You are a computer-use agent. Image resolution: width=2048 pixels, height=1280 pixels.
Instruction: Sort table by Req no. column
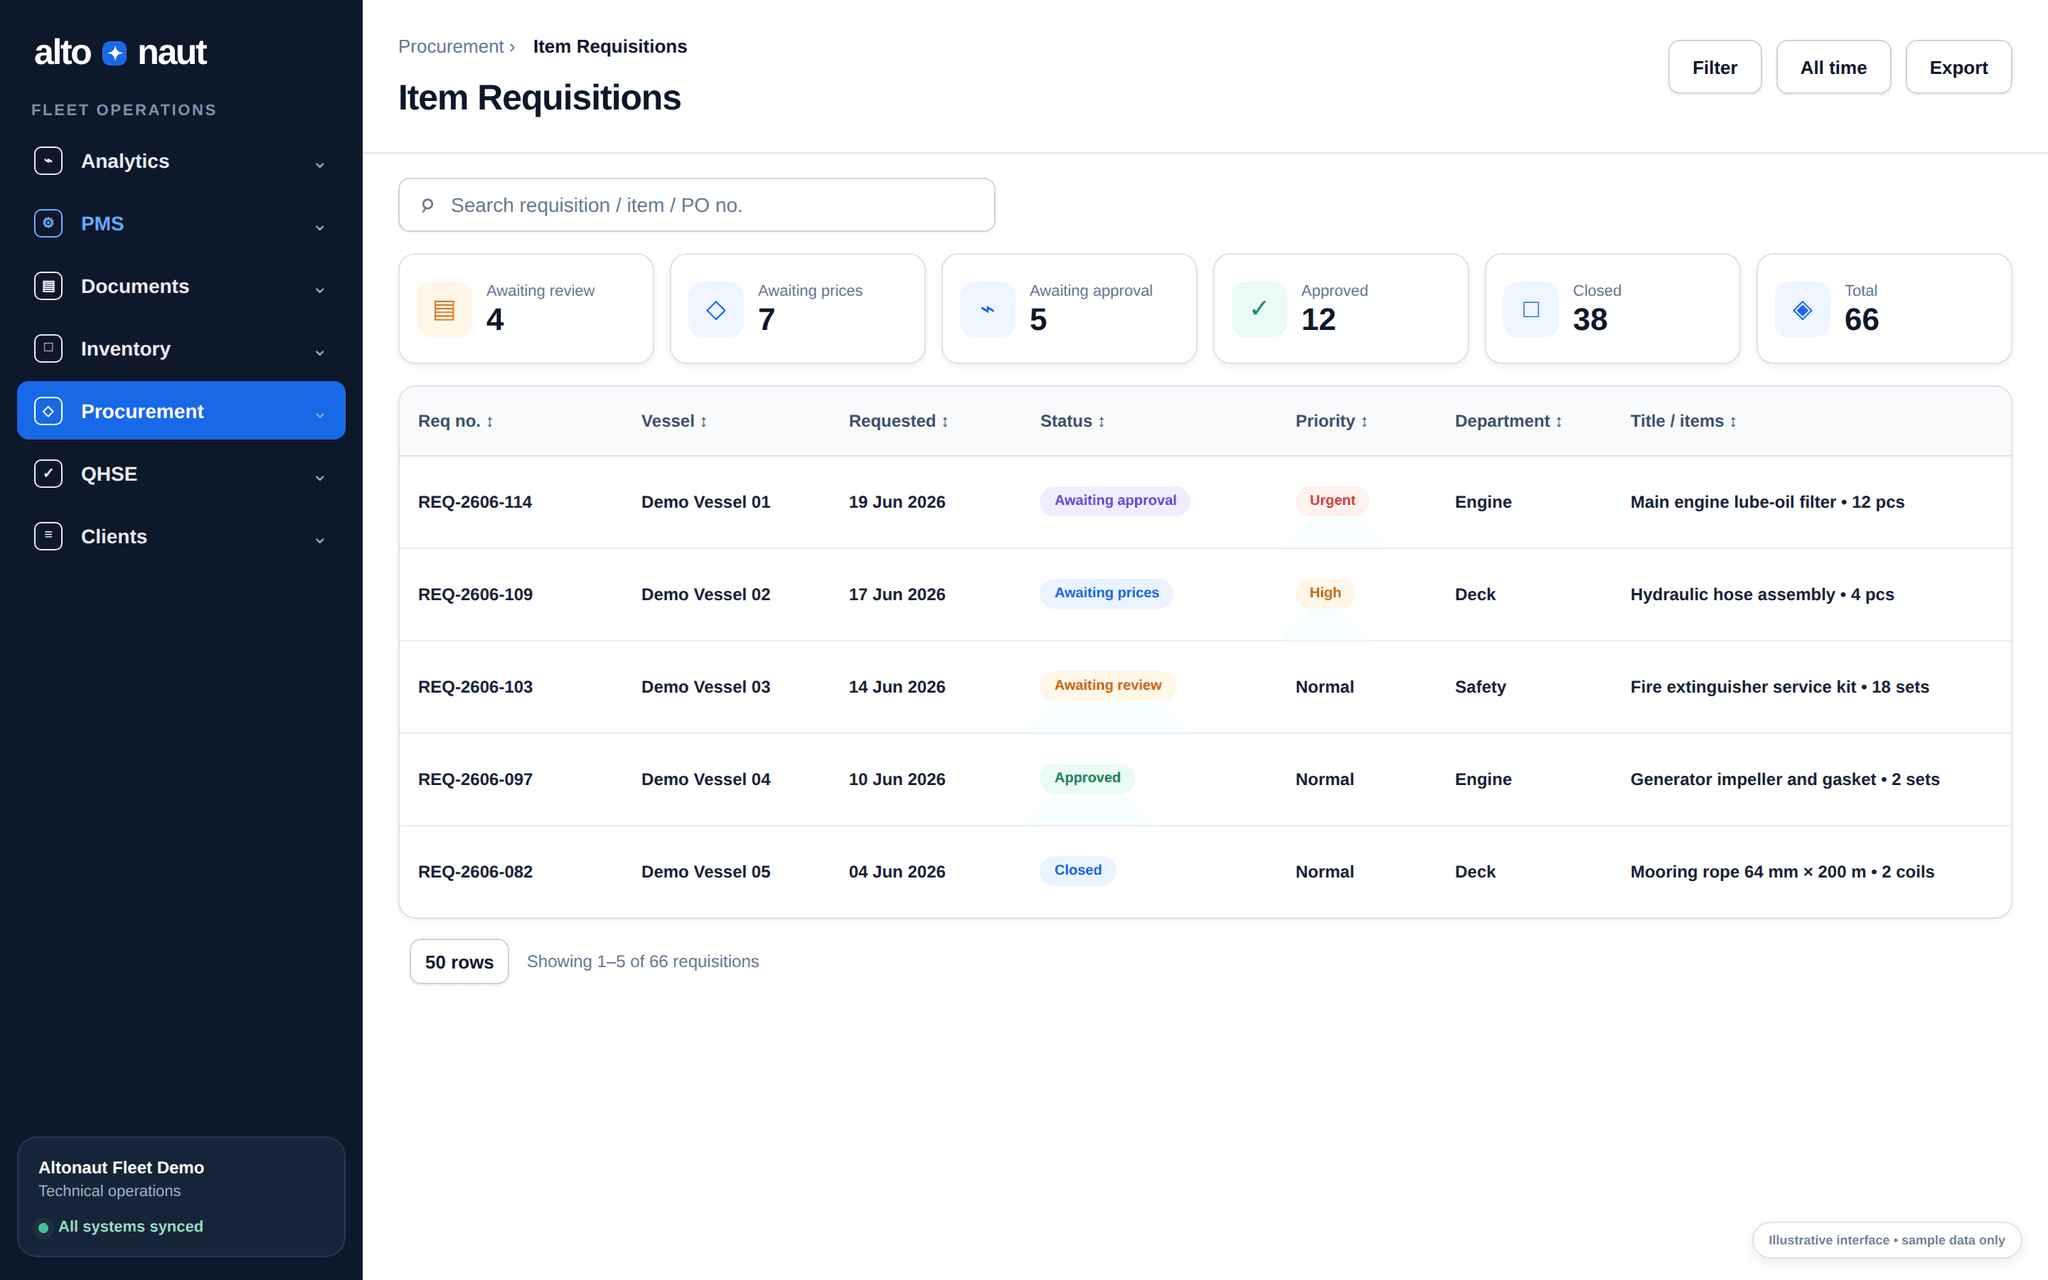[456, 421]
